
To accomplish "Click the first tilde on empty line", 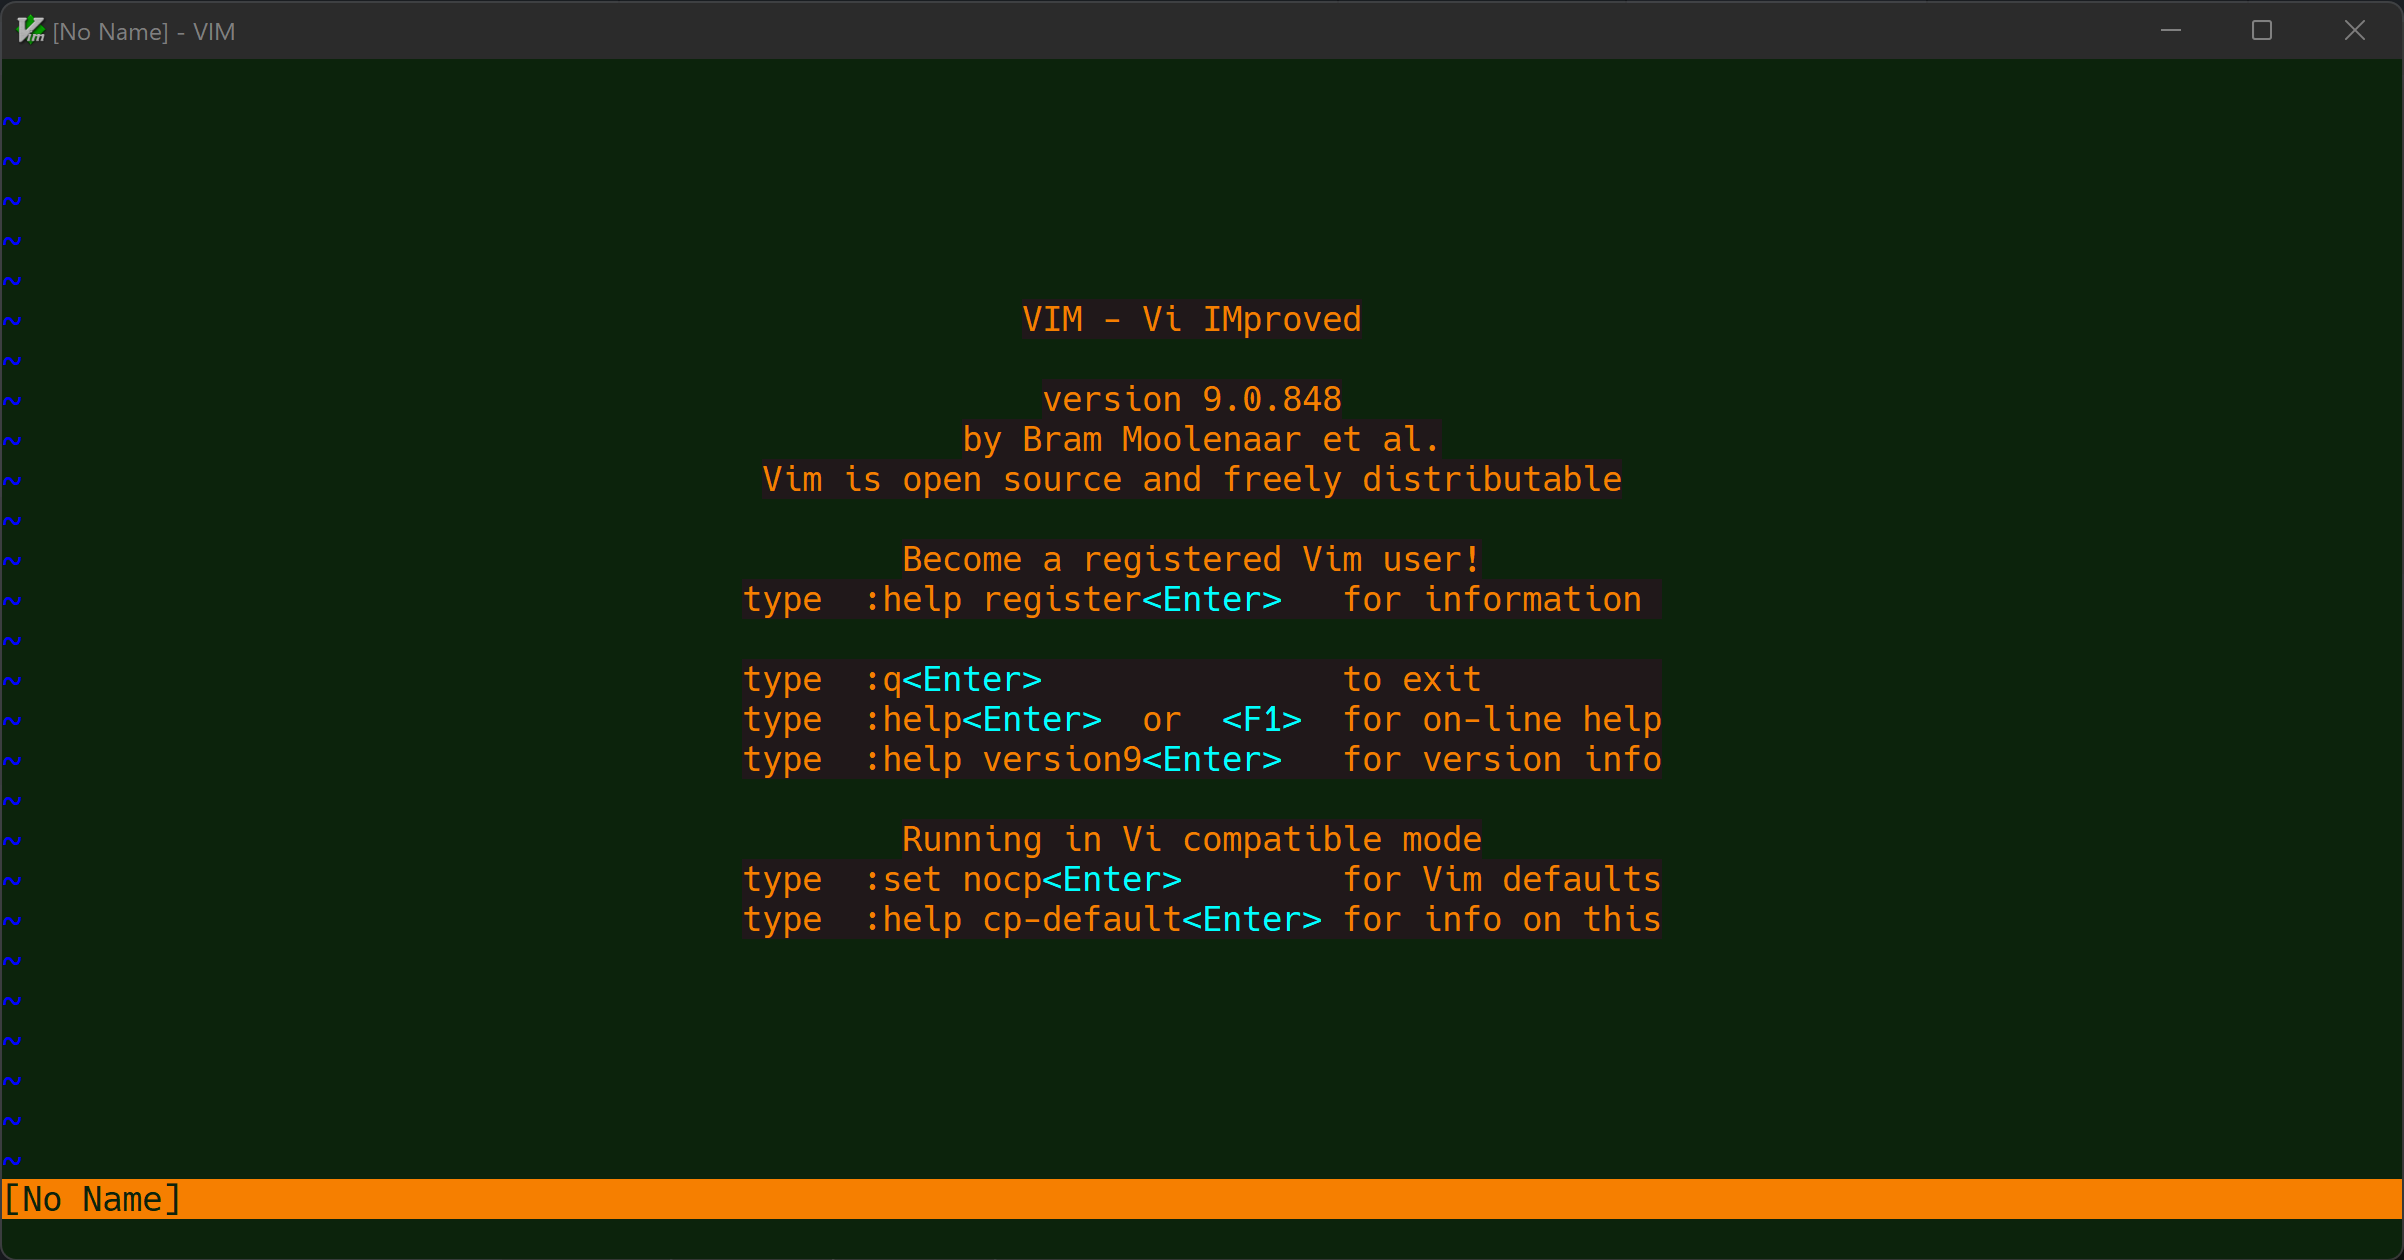I will (x=12, y=121).
